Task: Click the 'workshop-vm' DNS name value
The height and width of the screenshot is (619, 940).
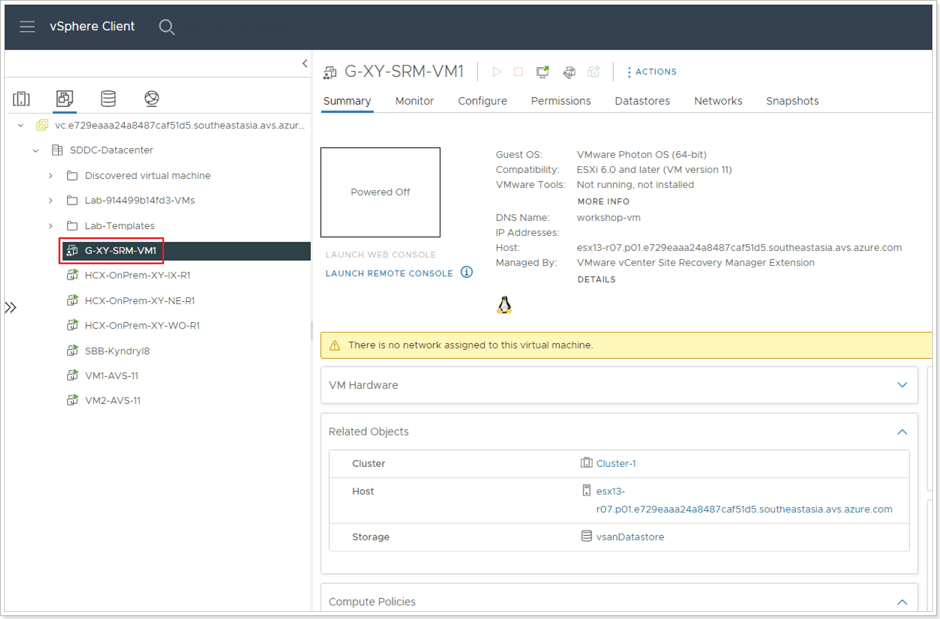Action: pos(608,218)
